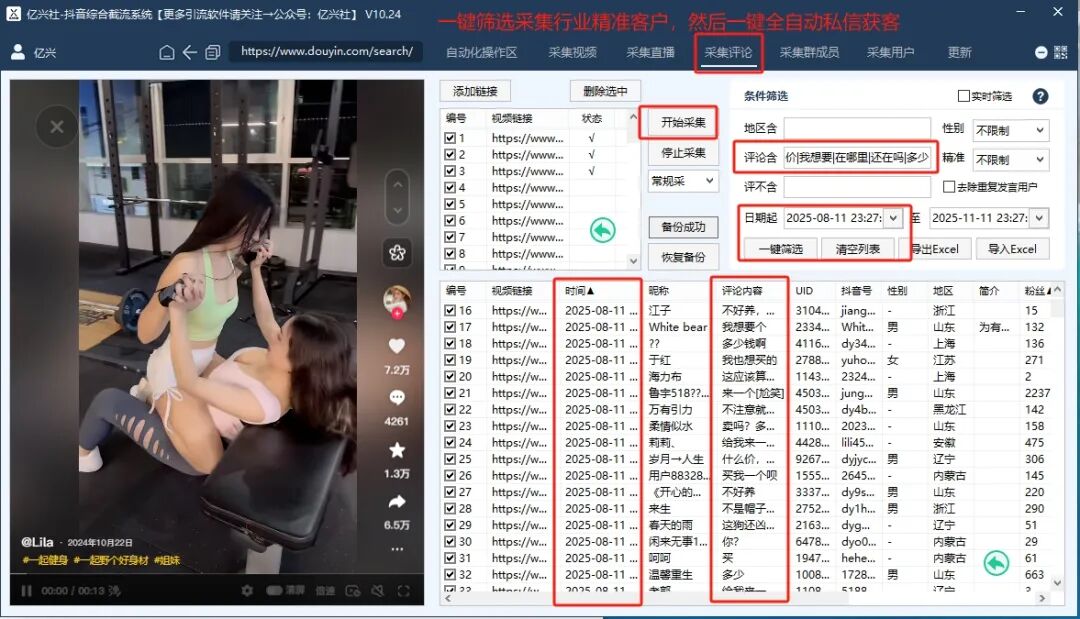The image size is (1080, 619).
Task: Sort results by the 粉丝 fans column header
Action: click(1037, 291)
